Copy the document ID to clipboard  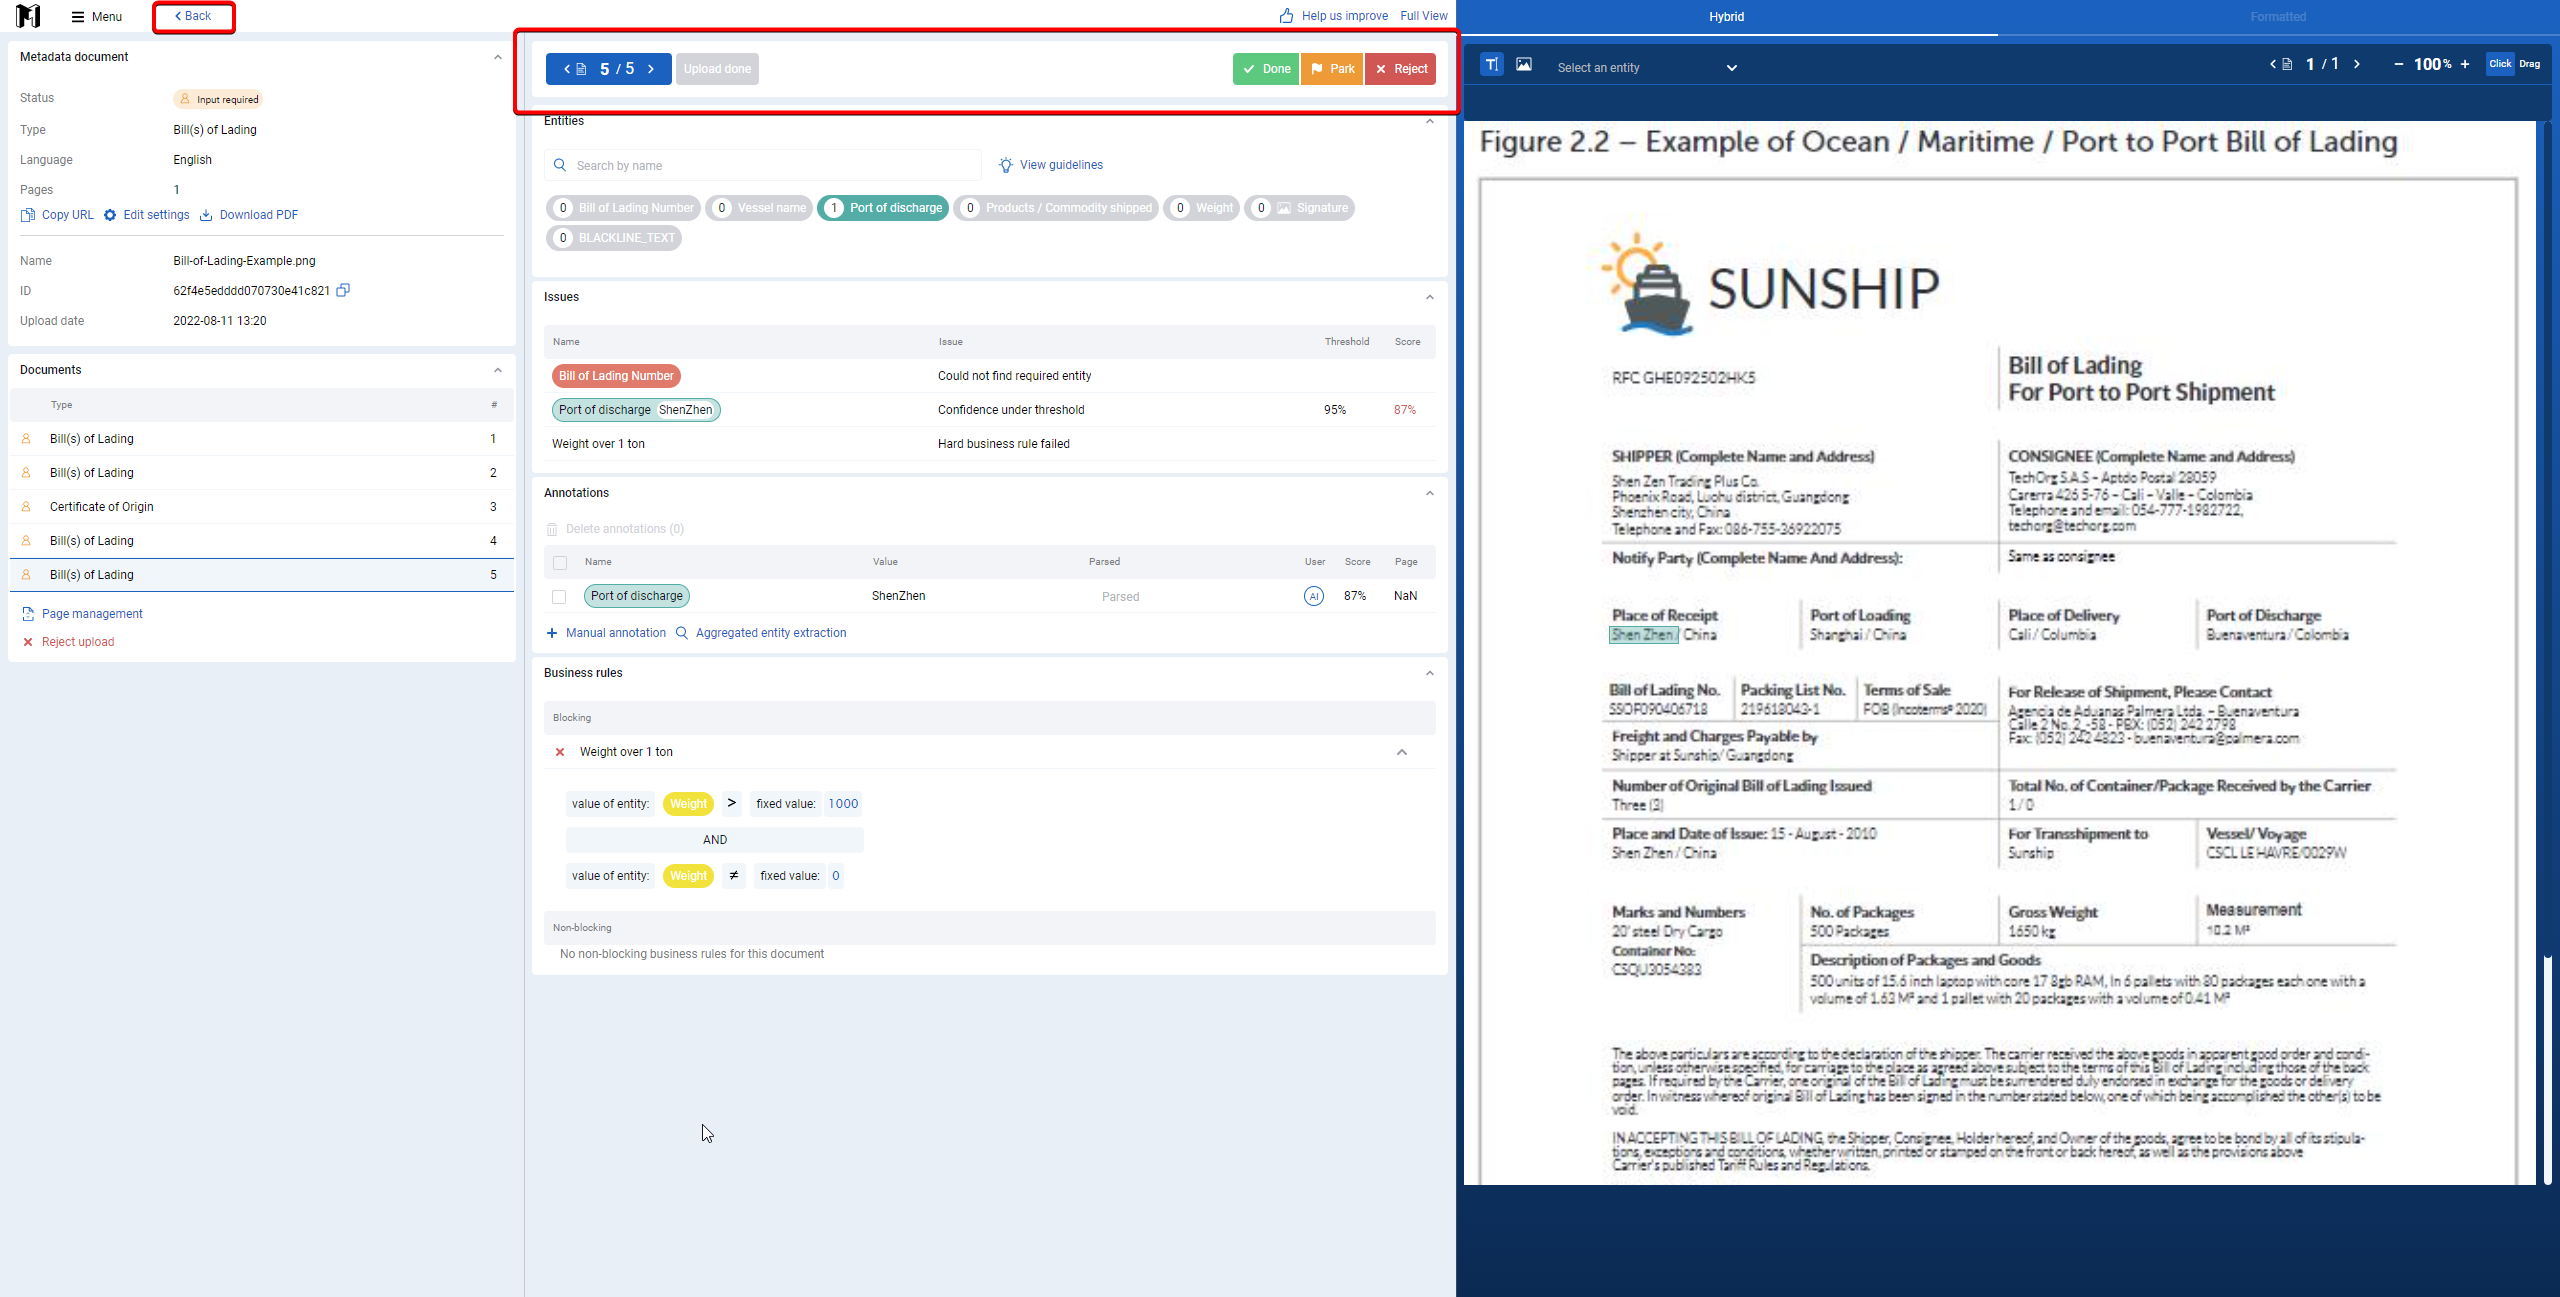tap(343, 290)
